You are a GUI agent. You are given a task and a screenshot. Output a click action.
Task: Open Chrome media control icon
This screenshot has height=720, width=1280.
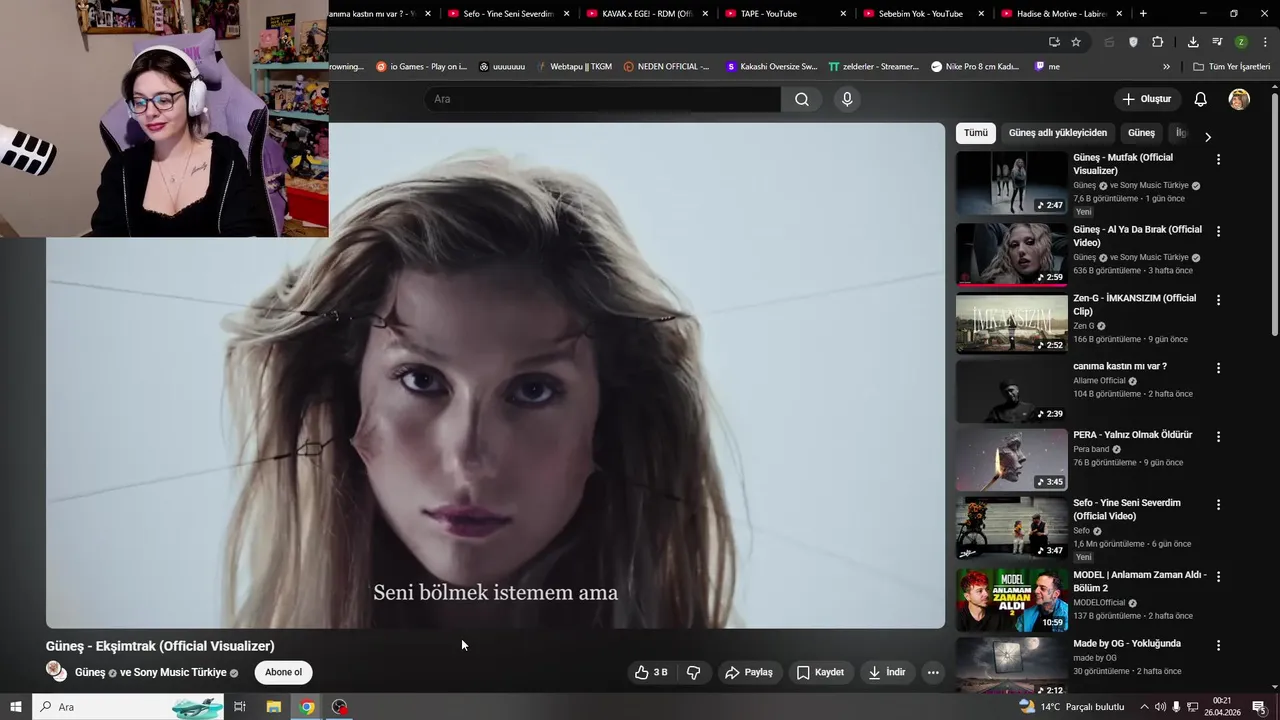(x=1217, y=42)
